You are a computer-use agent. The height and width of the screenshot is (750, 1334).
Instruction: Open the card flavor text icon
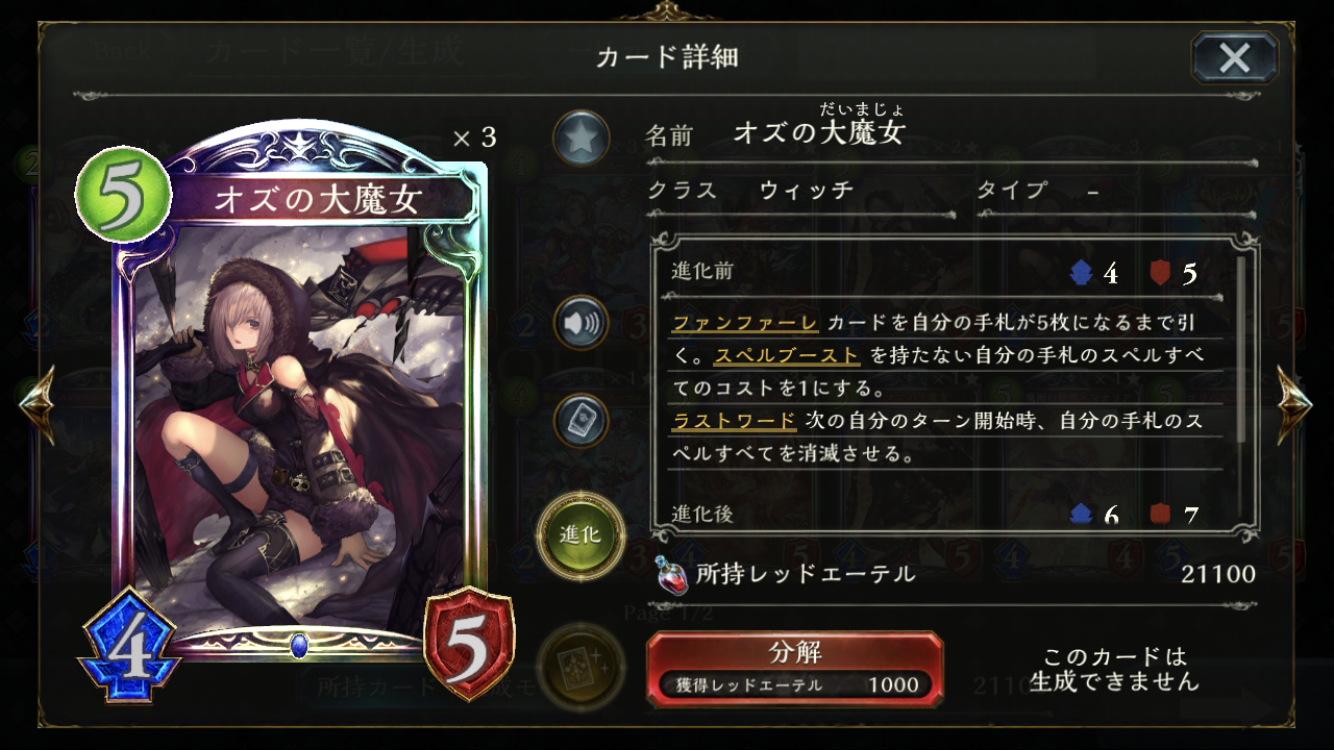[x=581, y=420]
